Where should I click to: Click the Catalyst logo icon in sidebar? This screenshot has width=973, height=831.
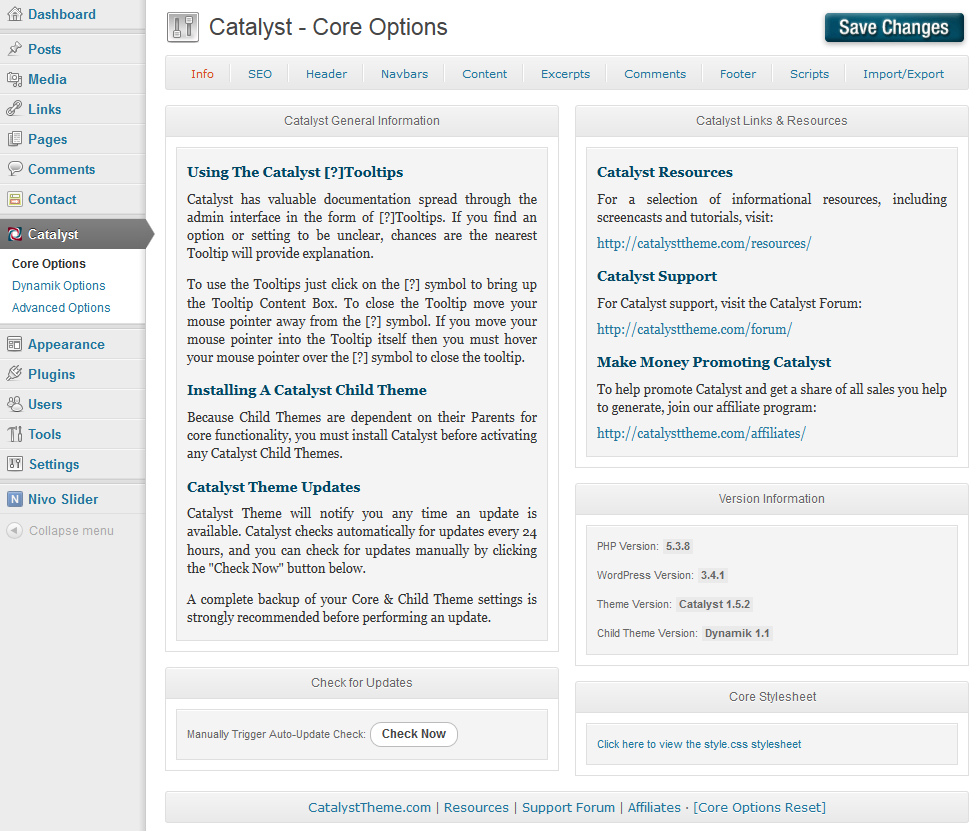(x=14, y=234)
